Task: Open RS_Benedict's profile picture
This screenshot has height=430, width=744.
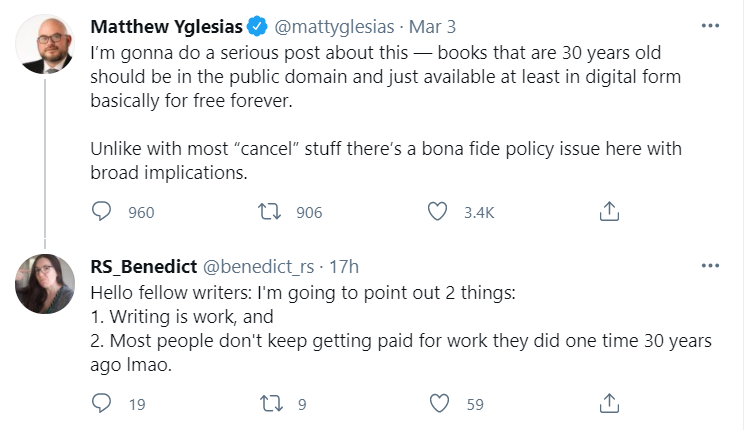Action: click(45, 284)
